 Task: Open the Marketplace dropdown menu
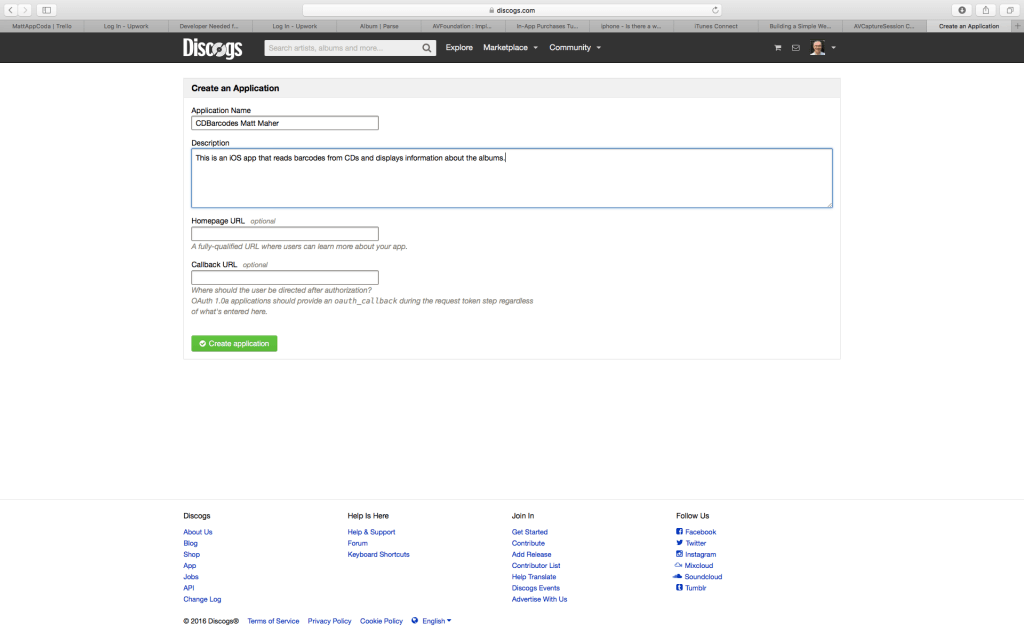[x=510, y=48]
